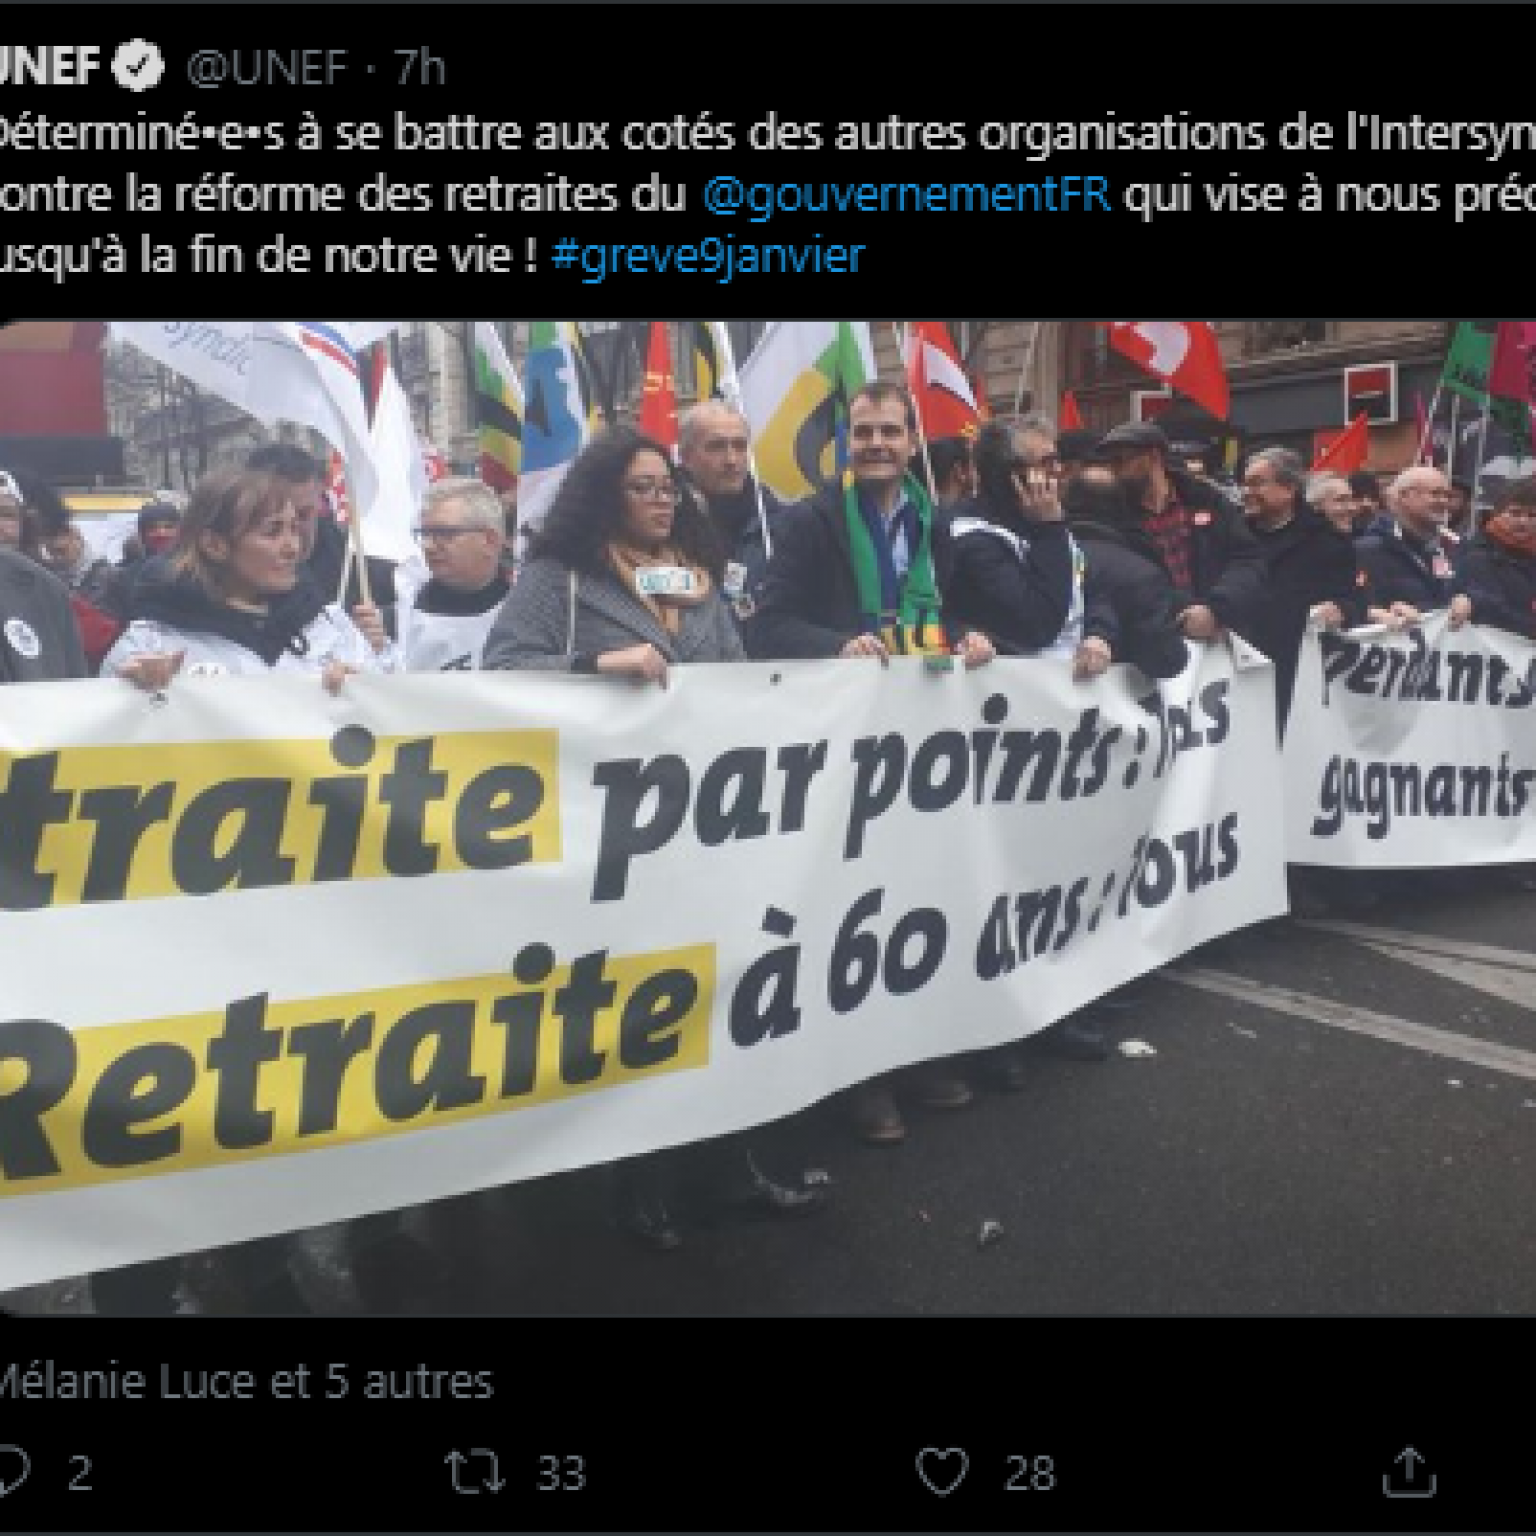Click tagged people Mélanie Luce et 5 autres
1536x1536 pixels.
246,1382
